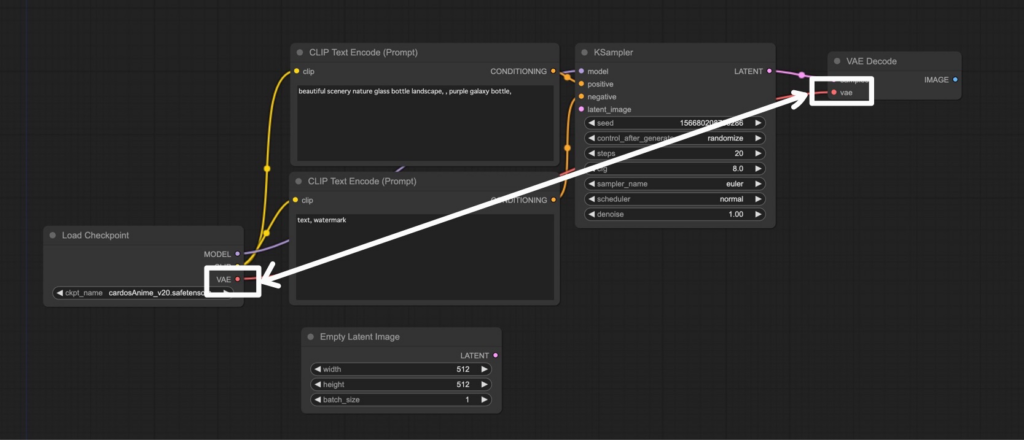Click the IMAGE output port on VAE Decode
This screenshot has height=440, width=1024.
955,79
